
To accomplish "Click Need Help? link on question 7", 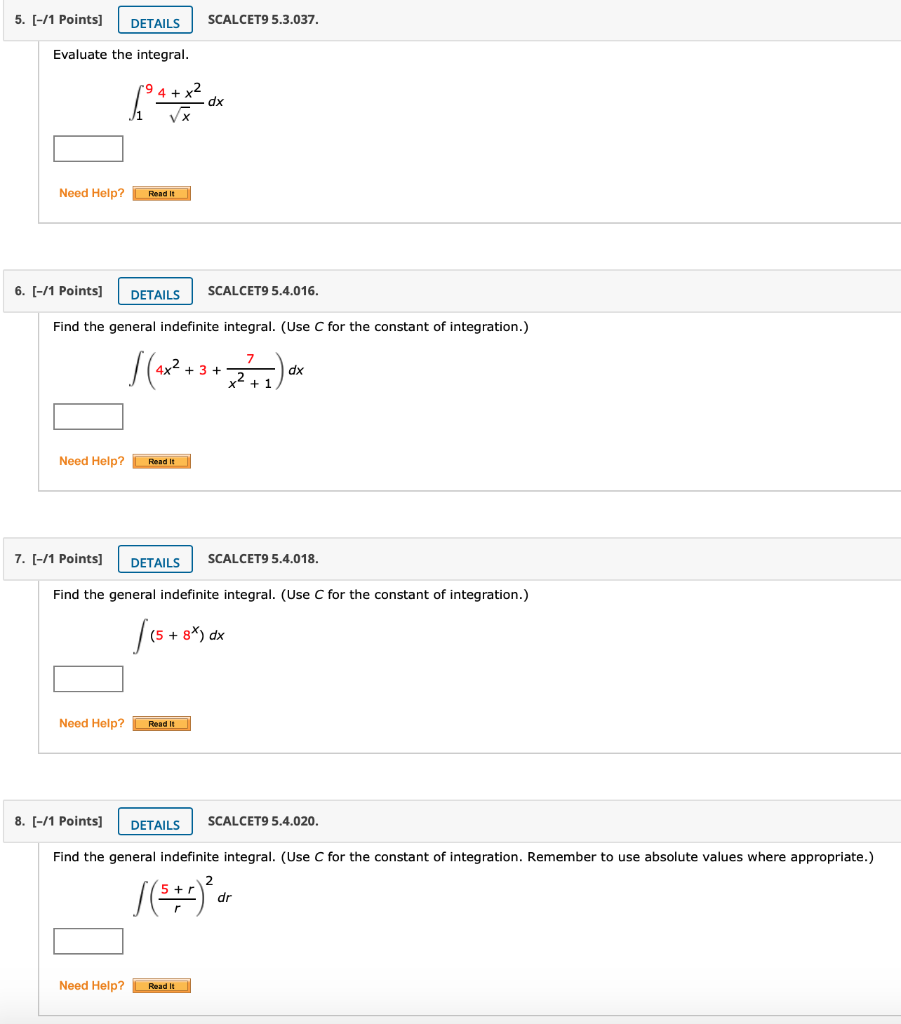I will click(x=91, y=723).
